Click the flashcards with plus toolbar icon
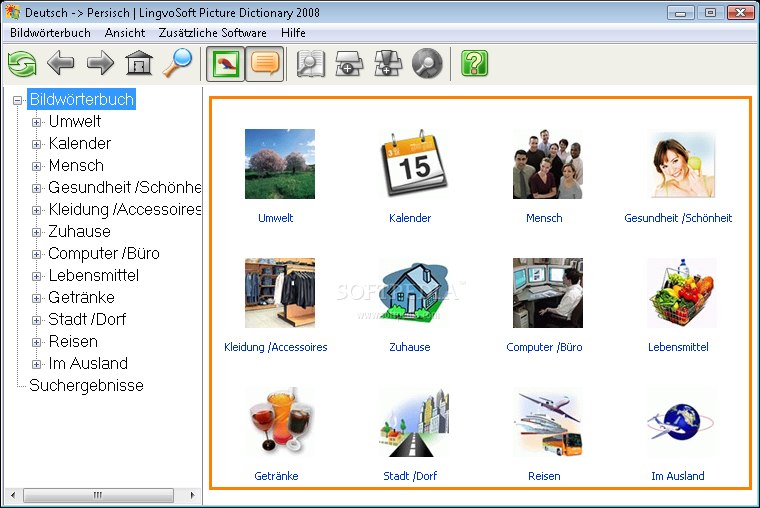This screenshot has height=508, width=760. pos(349,64)
